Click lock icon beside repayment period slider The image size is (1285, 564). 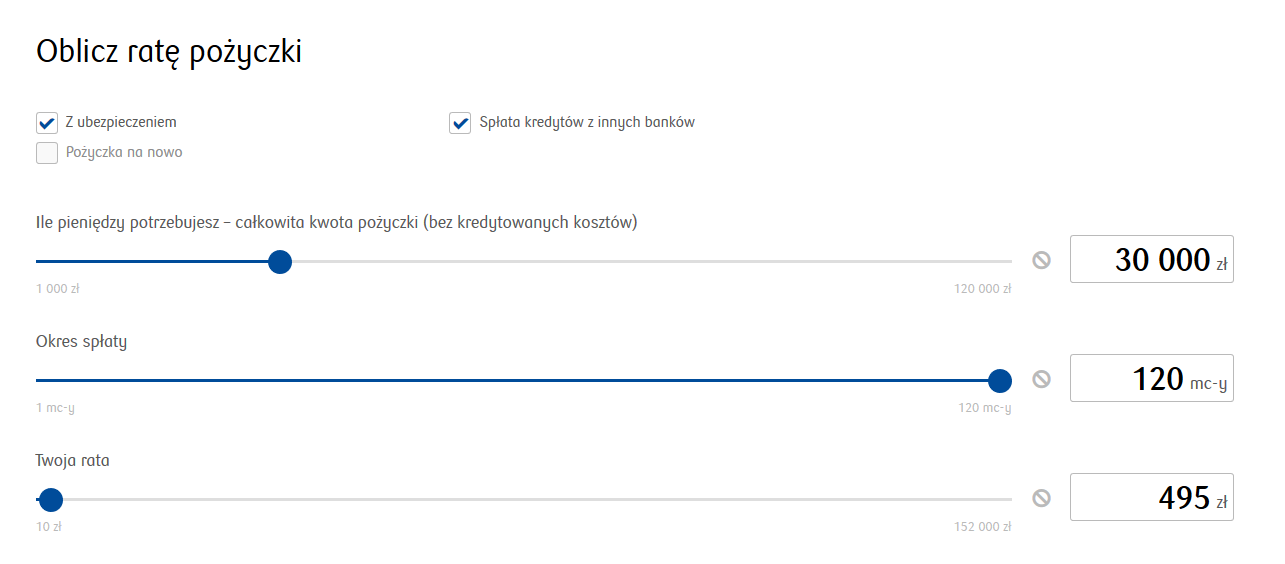(1041, 379)
